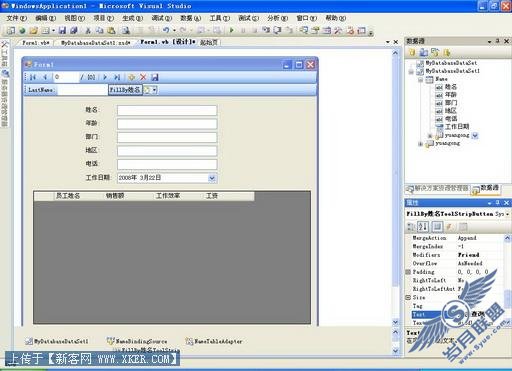Expand the Size property row
This screenshot has width=512, height=371.
(408, 297)
